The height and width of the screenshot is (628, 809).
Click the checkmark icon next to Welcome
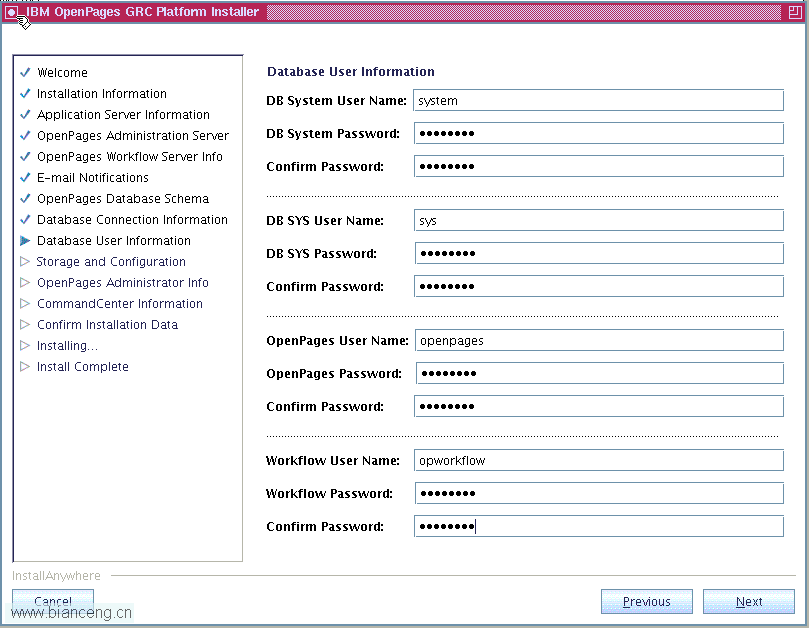pyautogui.click(x=25, y=72)
